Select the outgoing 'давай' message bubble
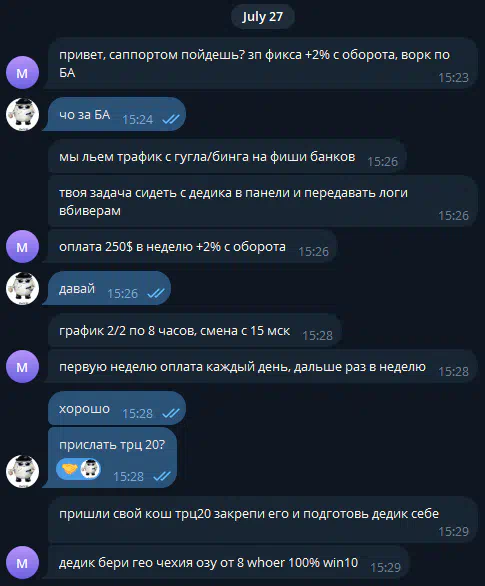This screenshot has width=485, height=586. [x=107, y=288]
